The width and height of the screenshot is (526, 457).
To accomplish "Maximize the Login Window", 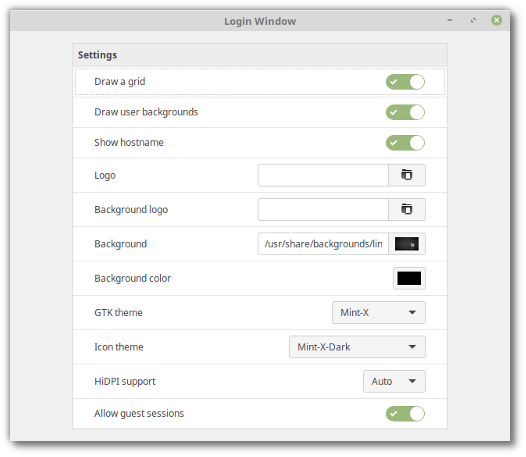I will coord(473,21).
